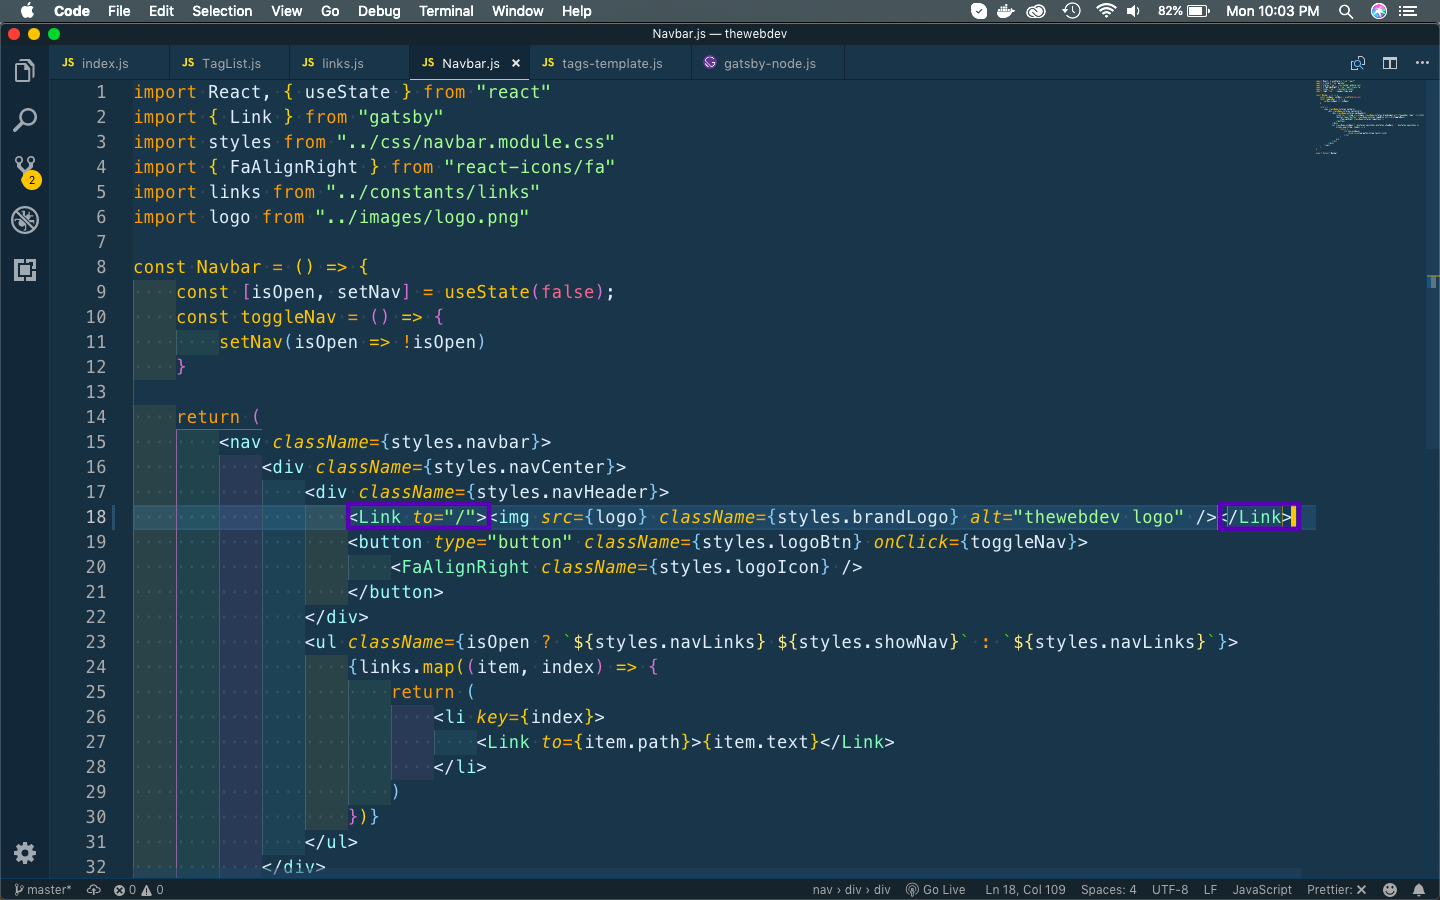Open the Terminal menu
1440x900 pixels.
446,11
